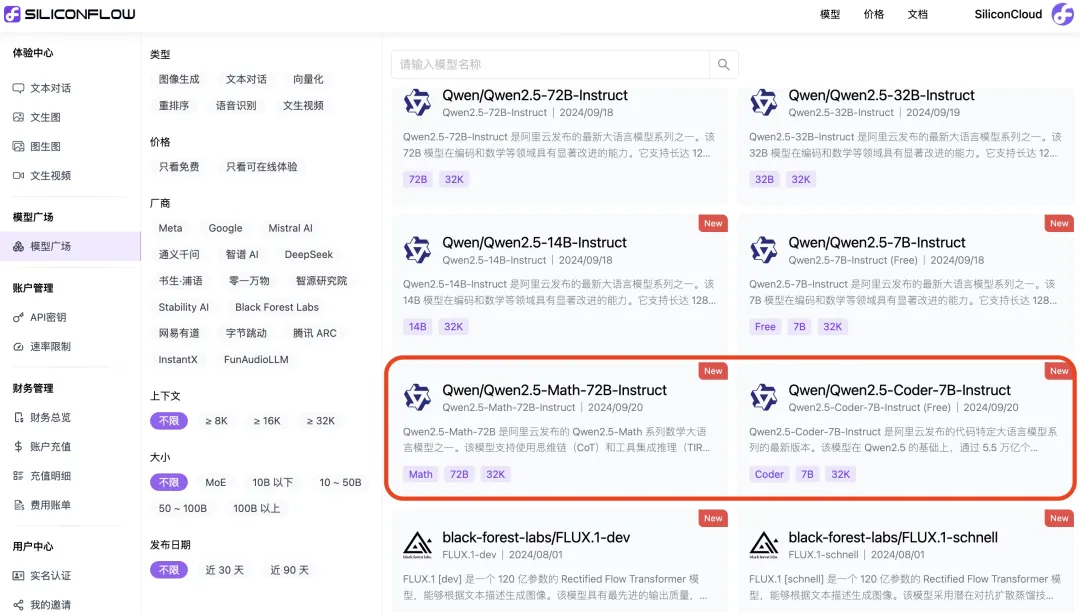Filter vendor by 通义千问
Viewport: 1080px width, 615px height.
tap(179, 254)
